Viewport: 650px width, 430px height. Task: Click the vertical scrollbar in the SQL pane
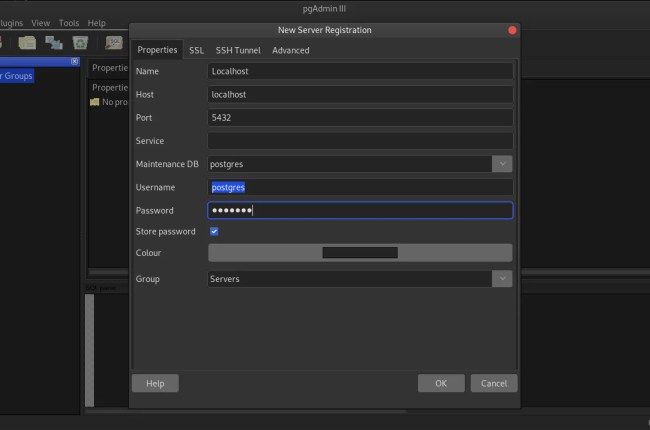pos(90,350)
